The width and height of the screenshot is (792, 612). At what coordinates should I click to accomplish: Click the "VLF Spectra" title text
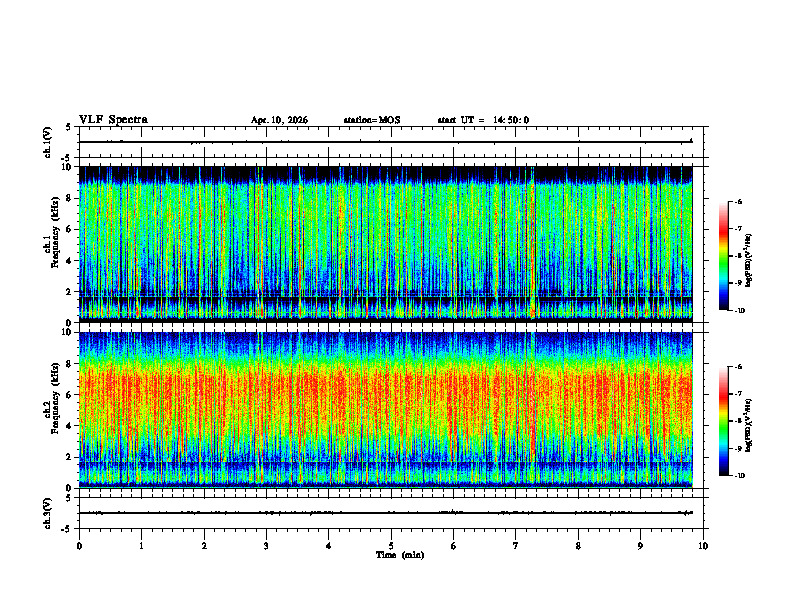(113, 120)
